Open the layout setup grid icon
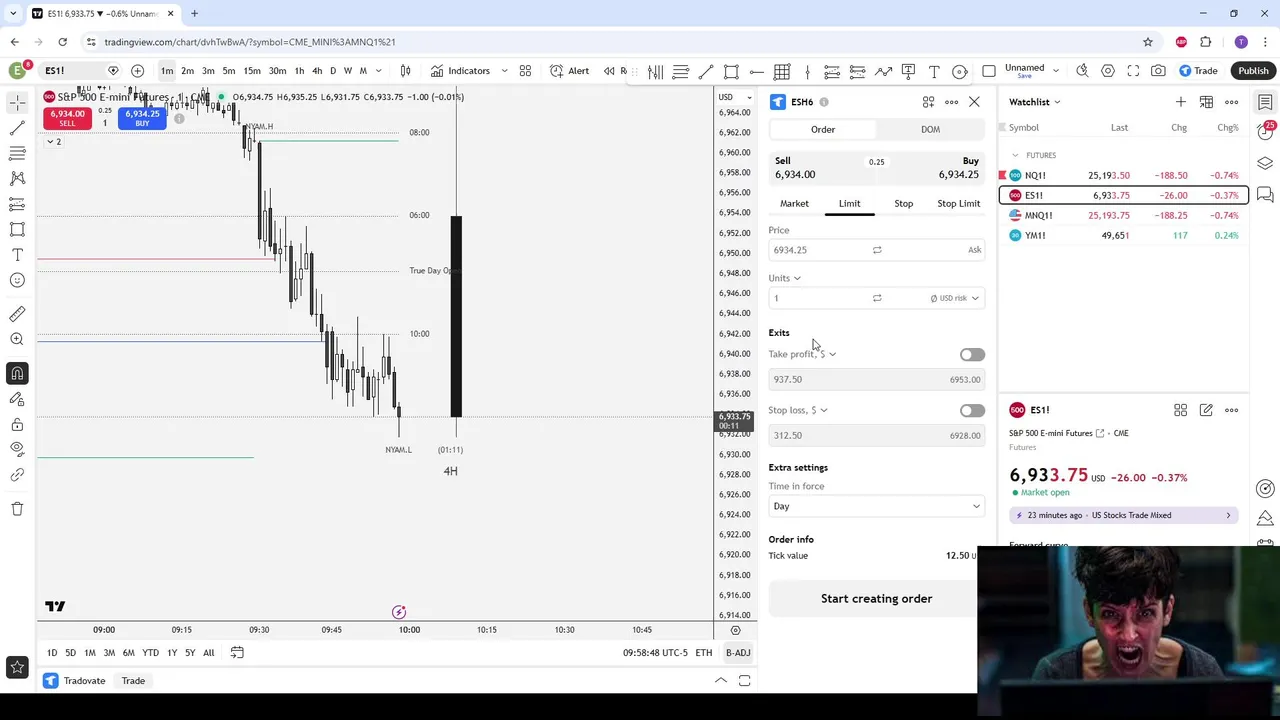 [525, 71]
